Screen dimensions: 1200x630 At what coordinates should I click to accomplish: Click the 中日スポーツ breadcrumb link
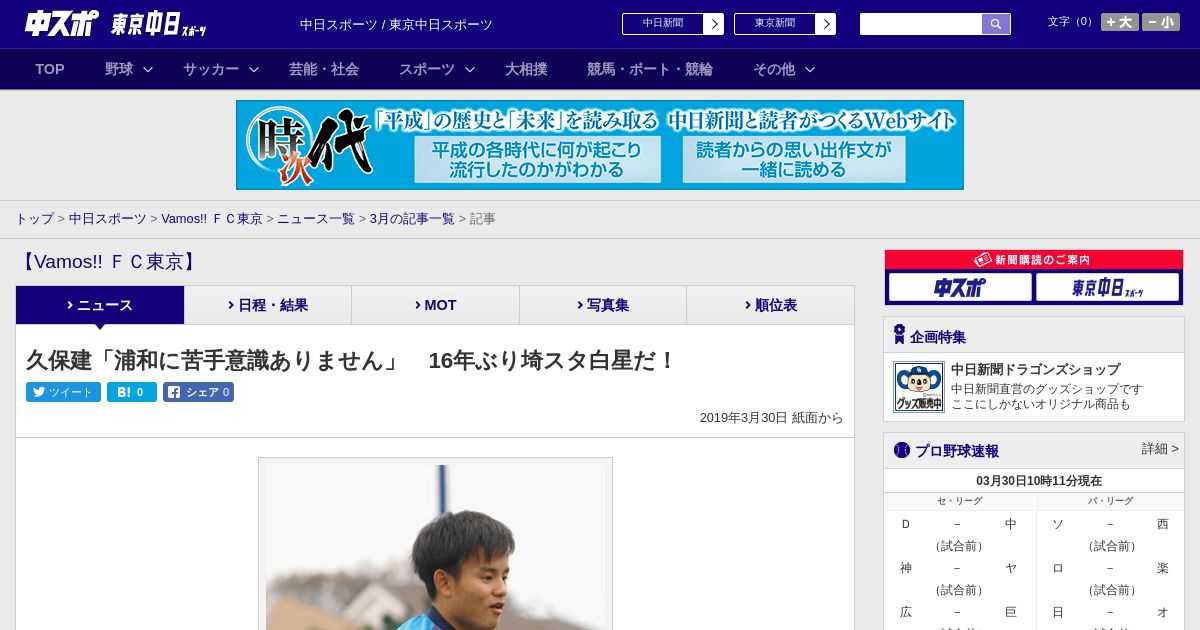click(x=107, y=219)
